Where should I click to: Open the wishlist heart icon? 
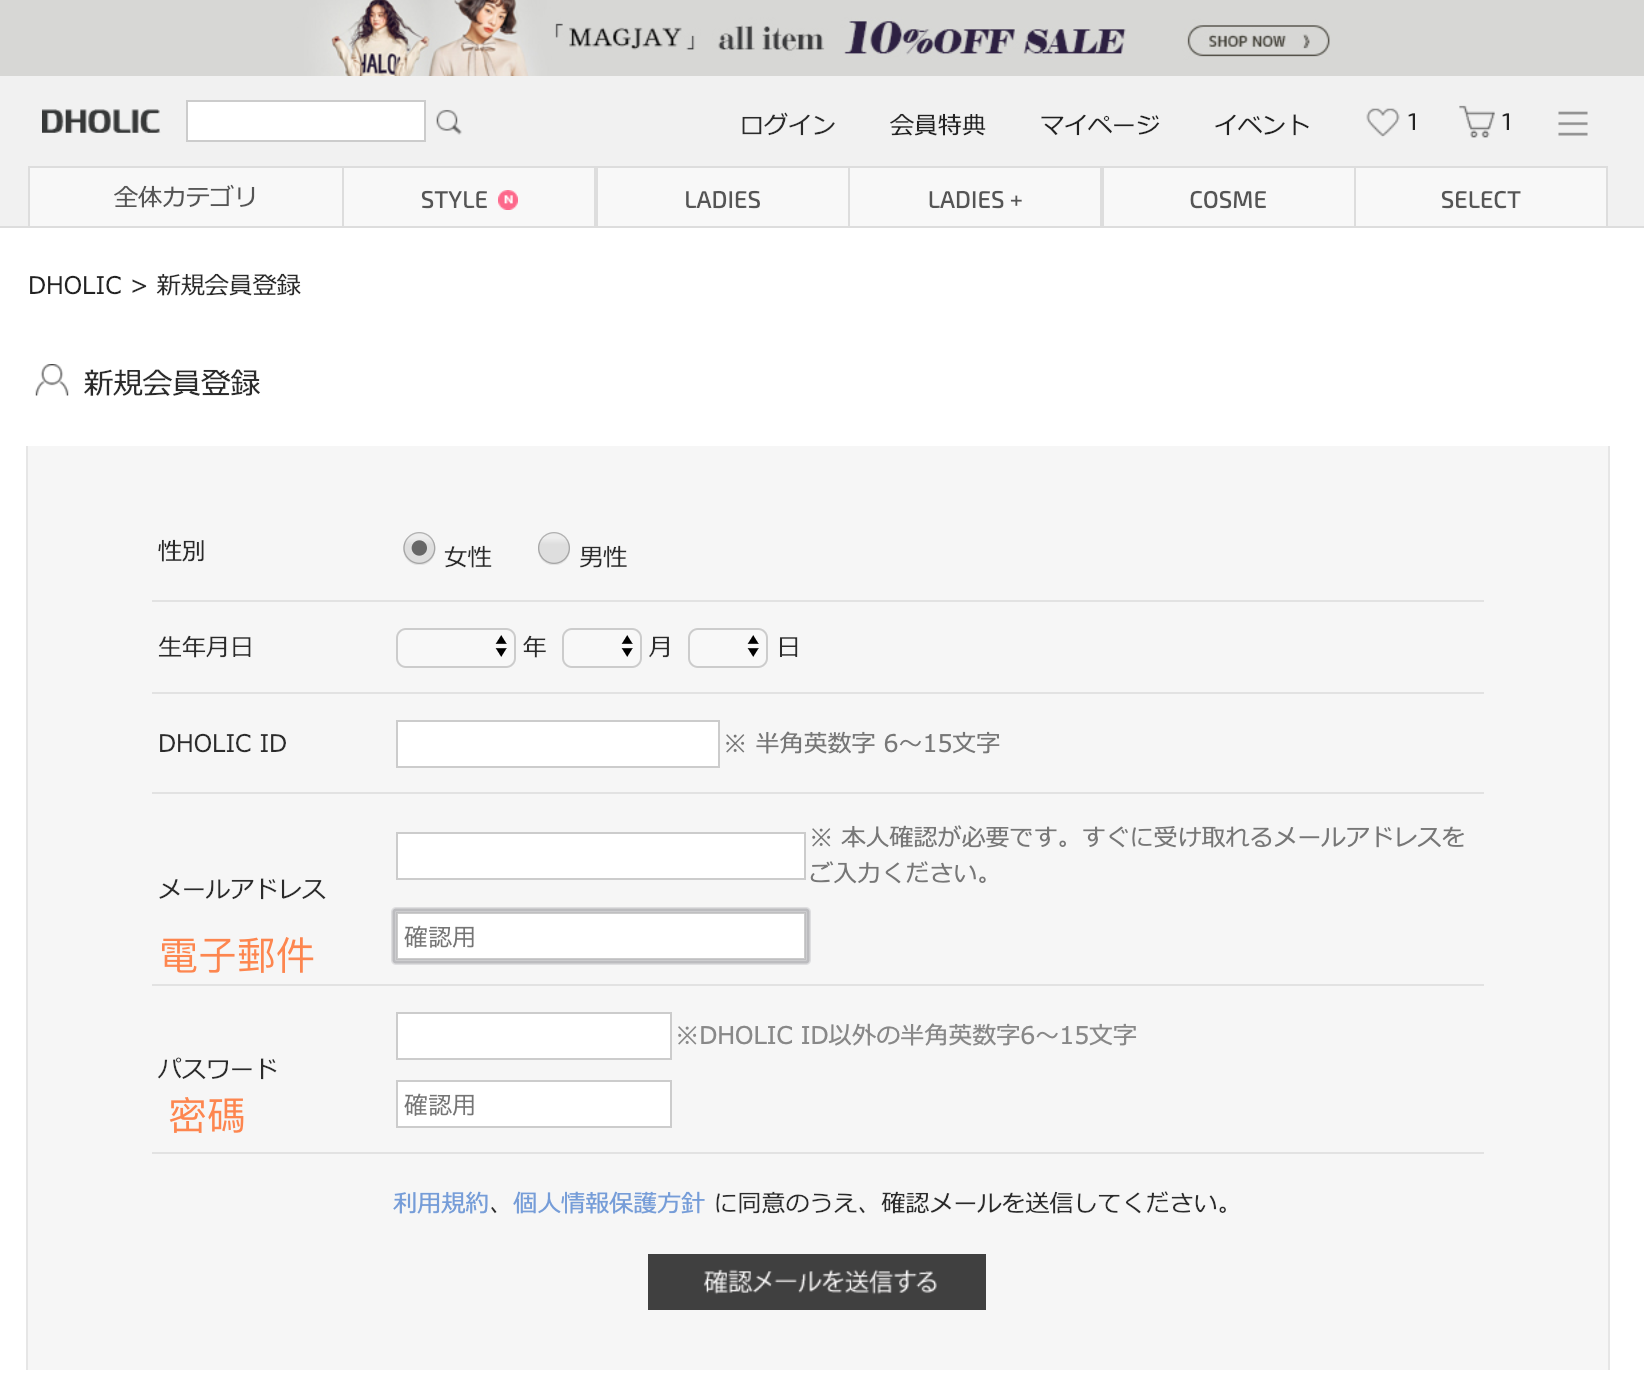pyautogui.click(x=1382, y=122)
